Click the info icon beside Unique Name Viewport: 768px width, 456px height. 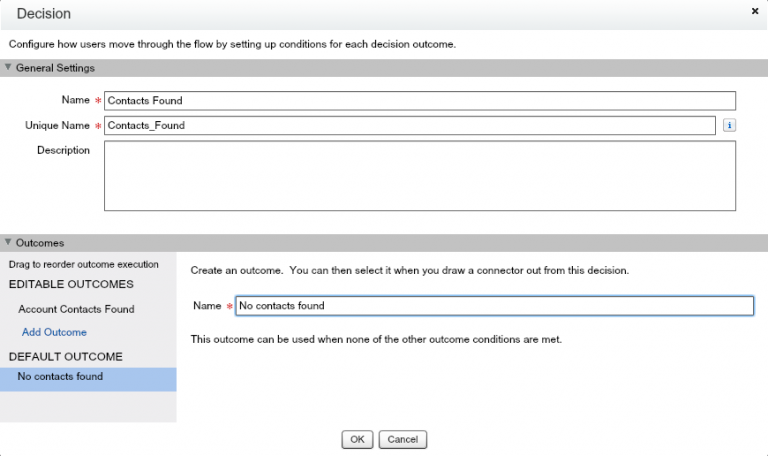click(x=730, y=125)
